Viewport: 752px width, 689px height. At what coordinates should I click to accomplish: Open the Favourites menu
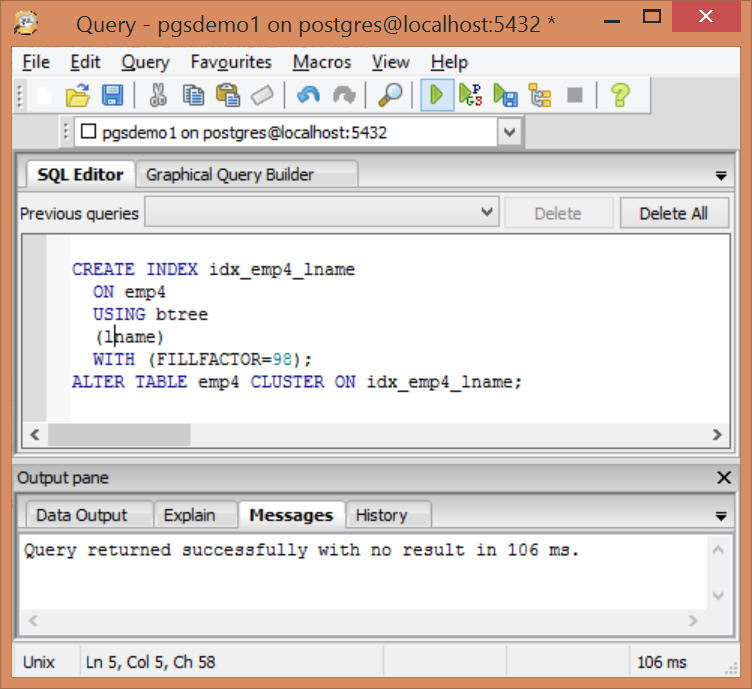point(231,62)
